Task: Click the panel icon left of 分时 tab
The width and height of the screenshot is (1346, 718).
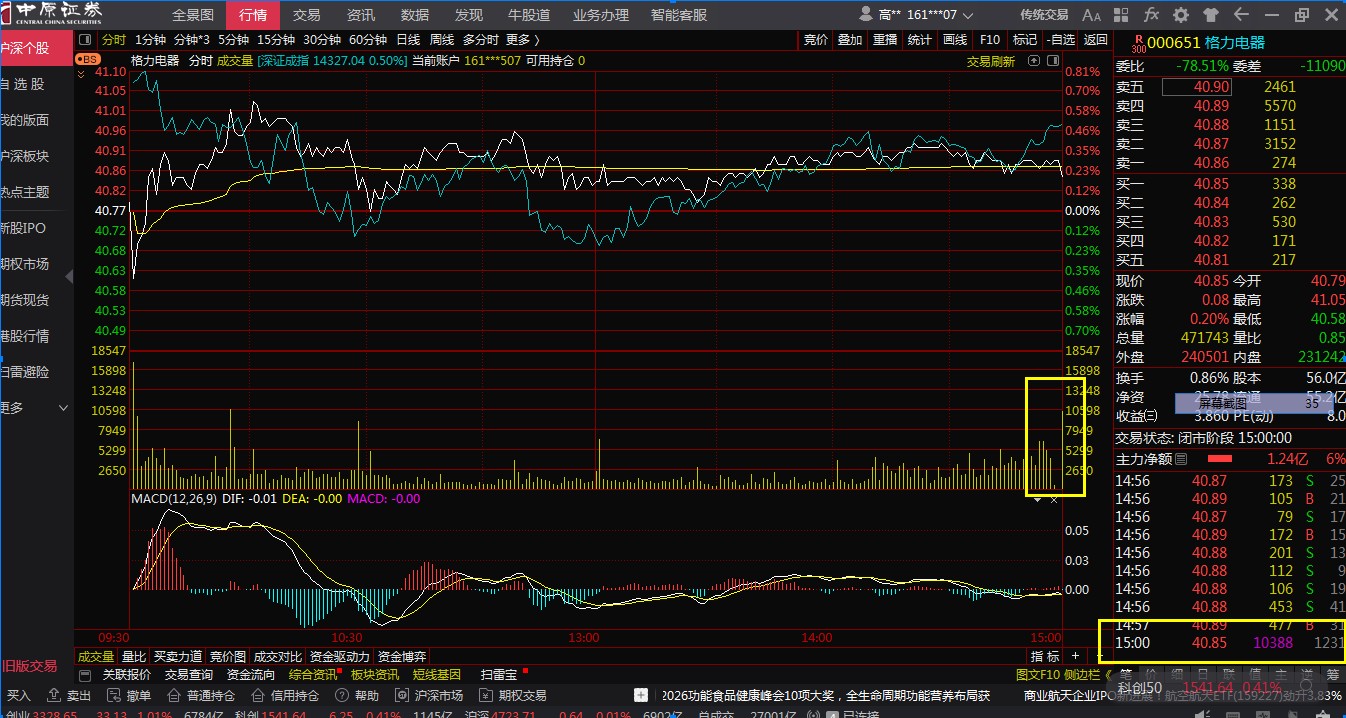Action: pos(85,40)
